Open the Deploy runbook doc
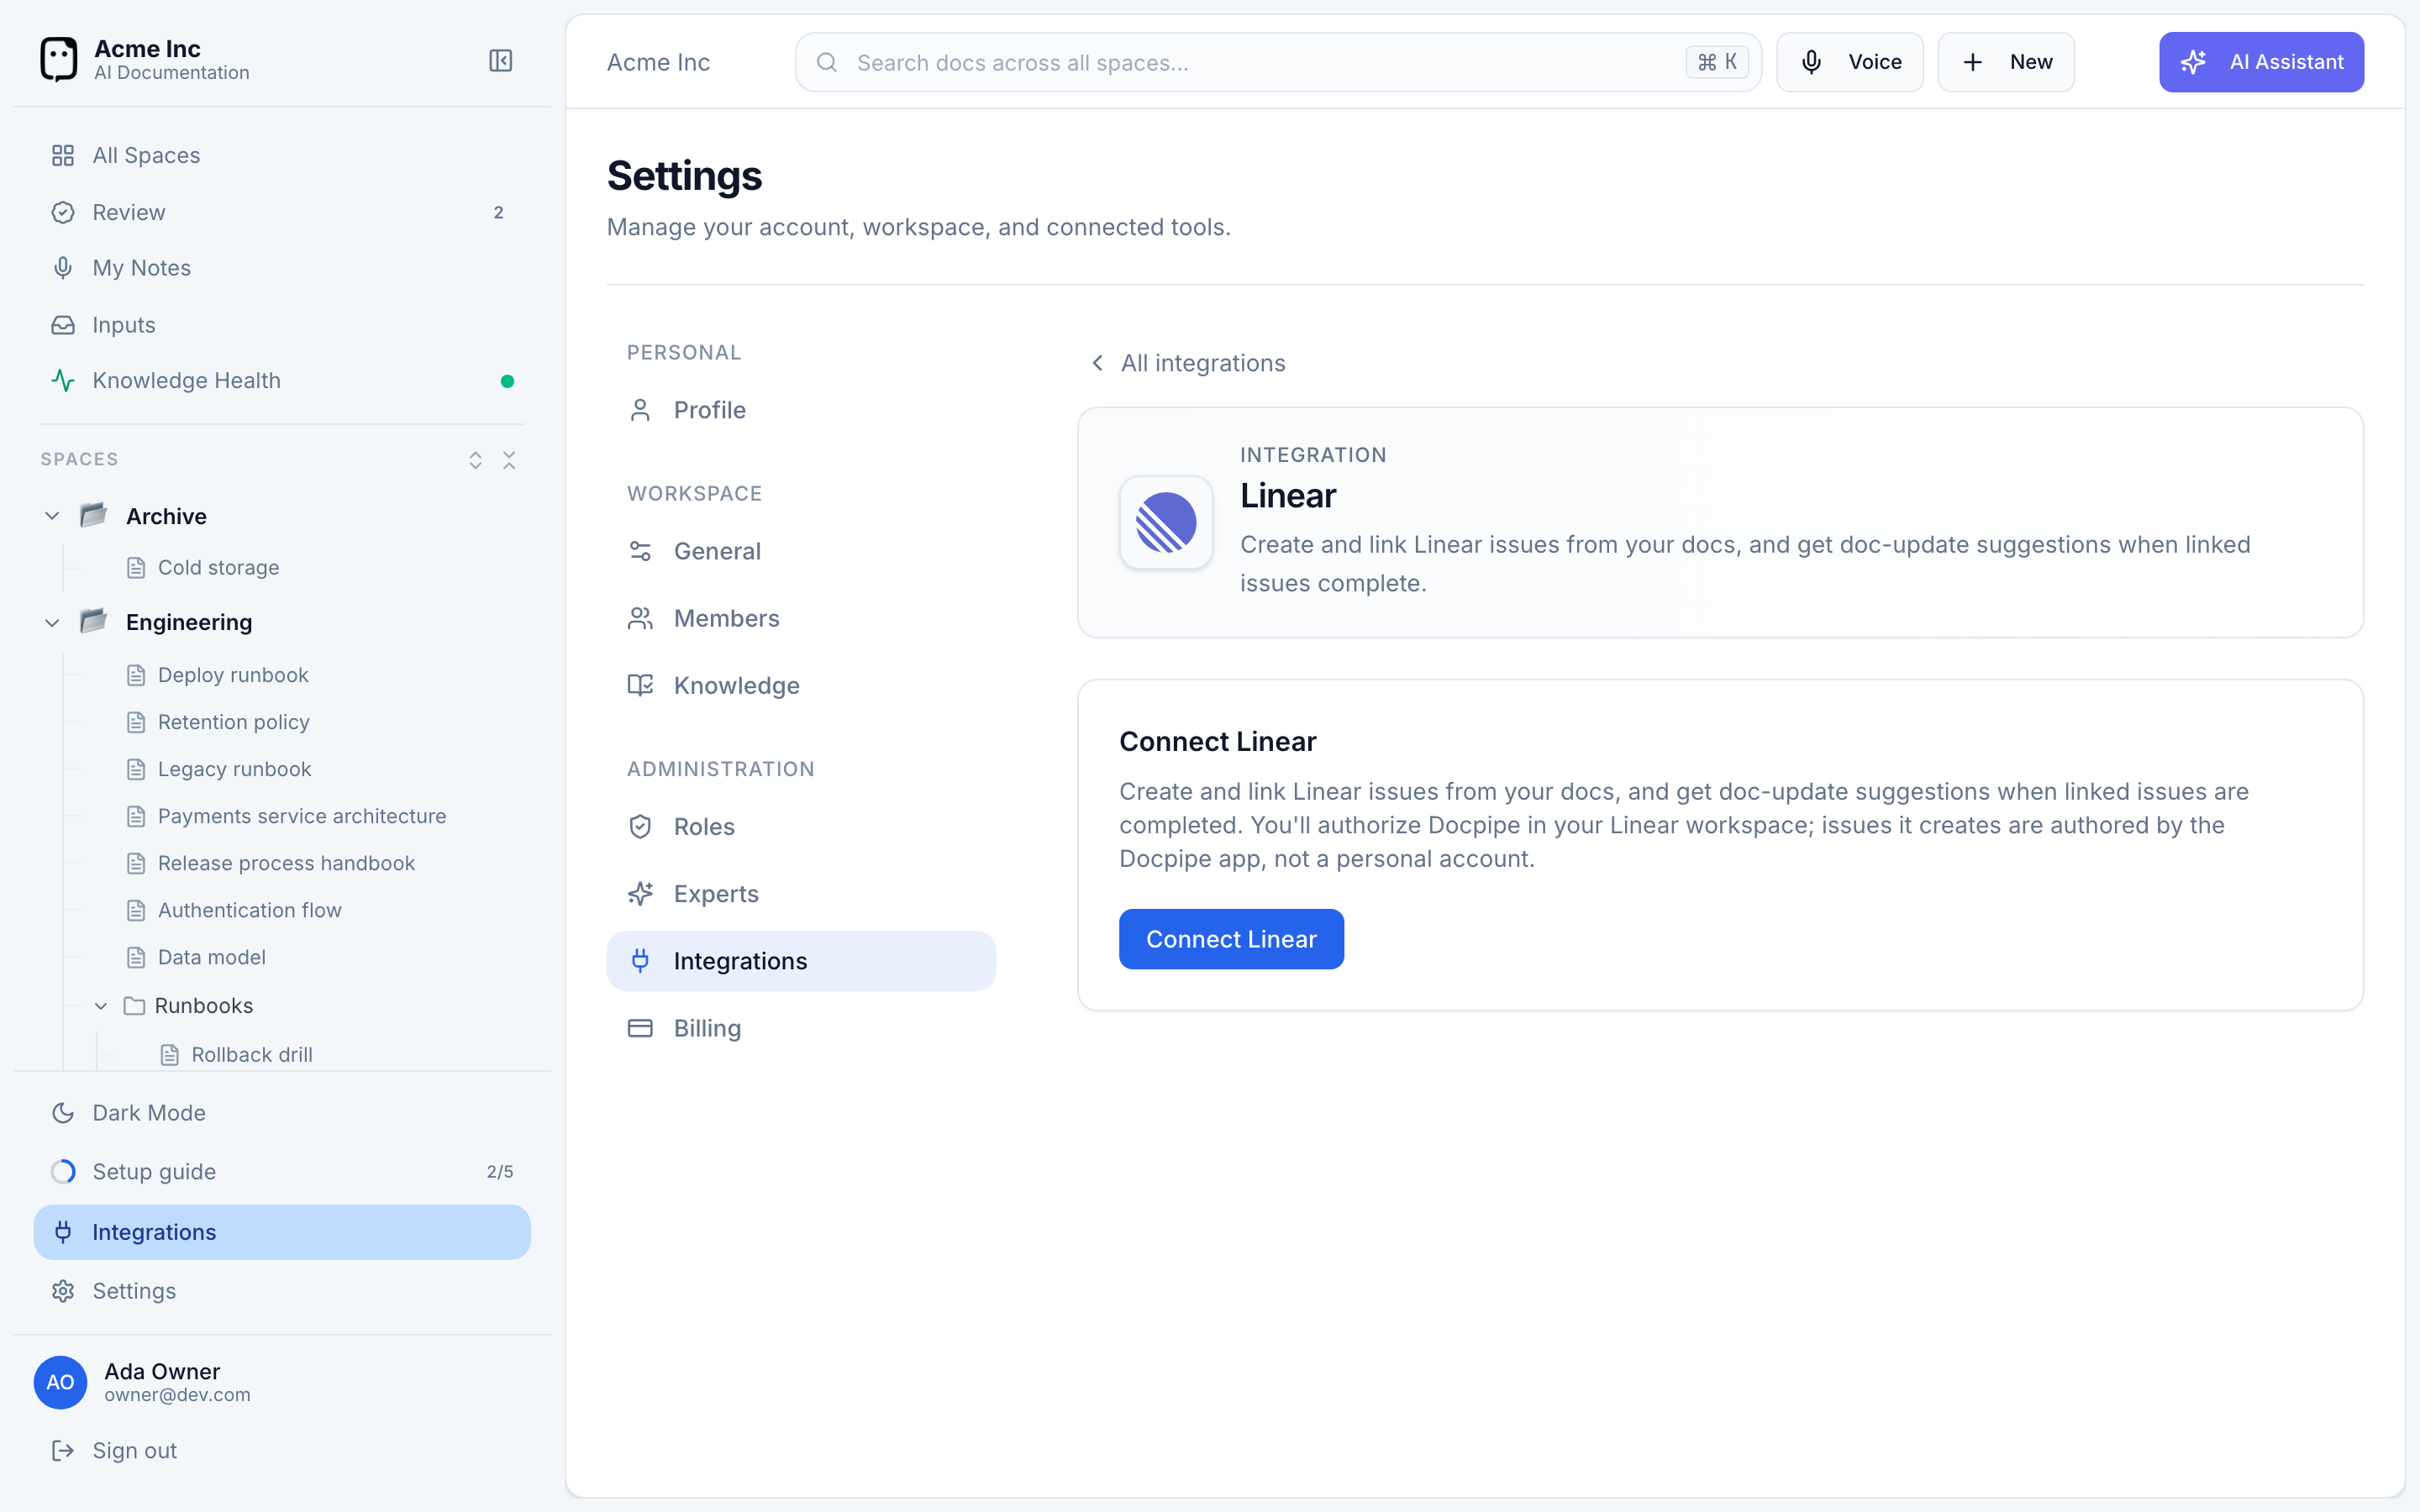 [x=232, y=675]
